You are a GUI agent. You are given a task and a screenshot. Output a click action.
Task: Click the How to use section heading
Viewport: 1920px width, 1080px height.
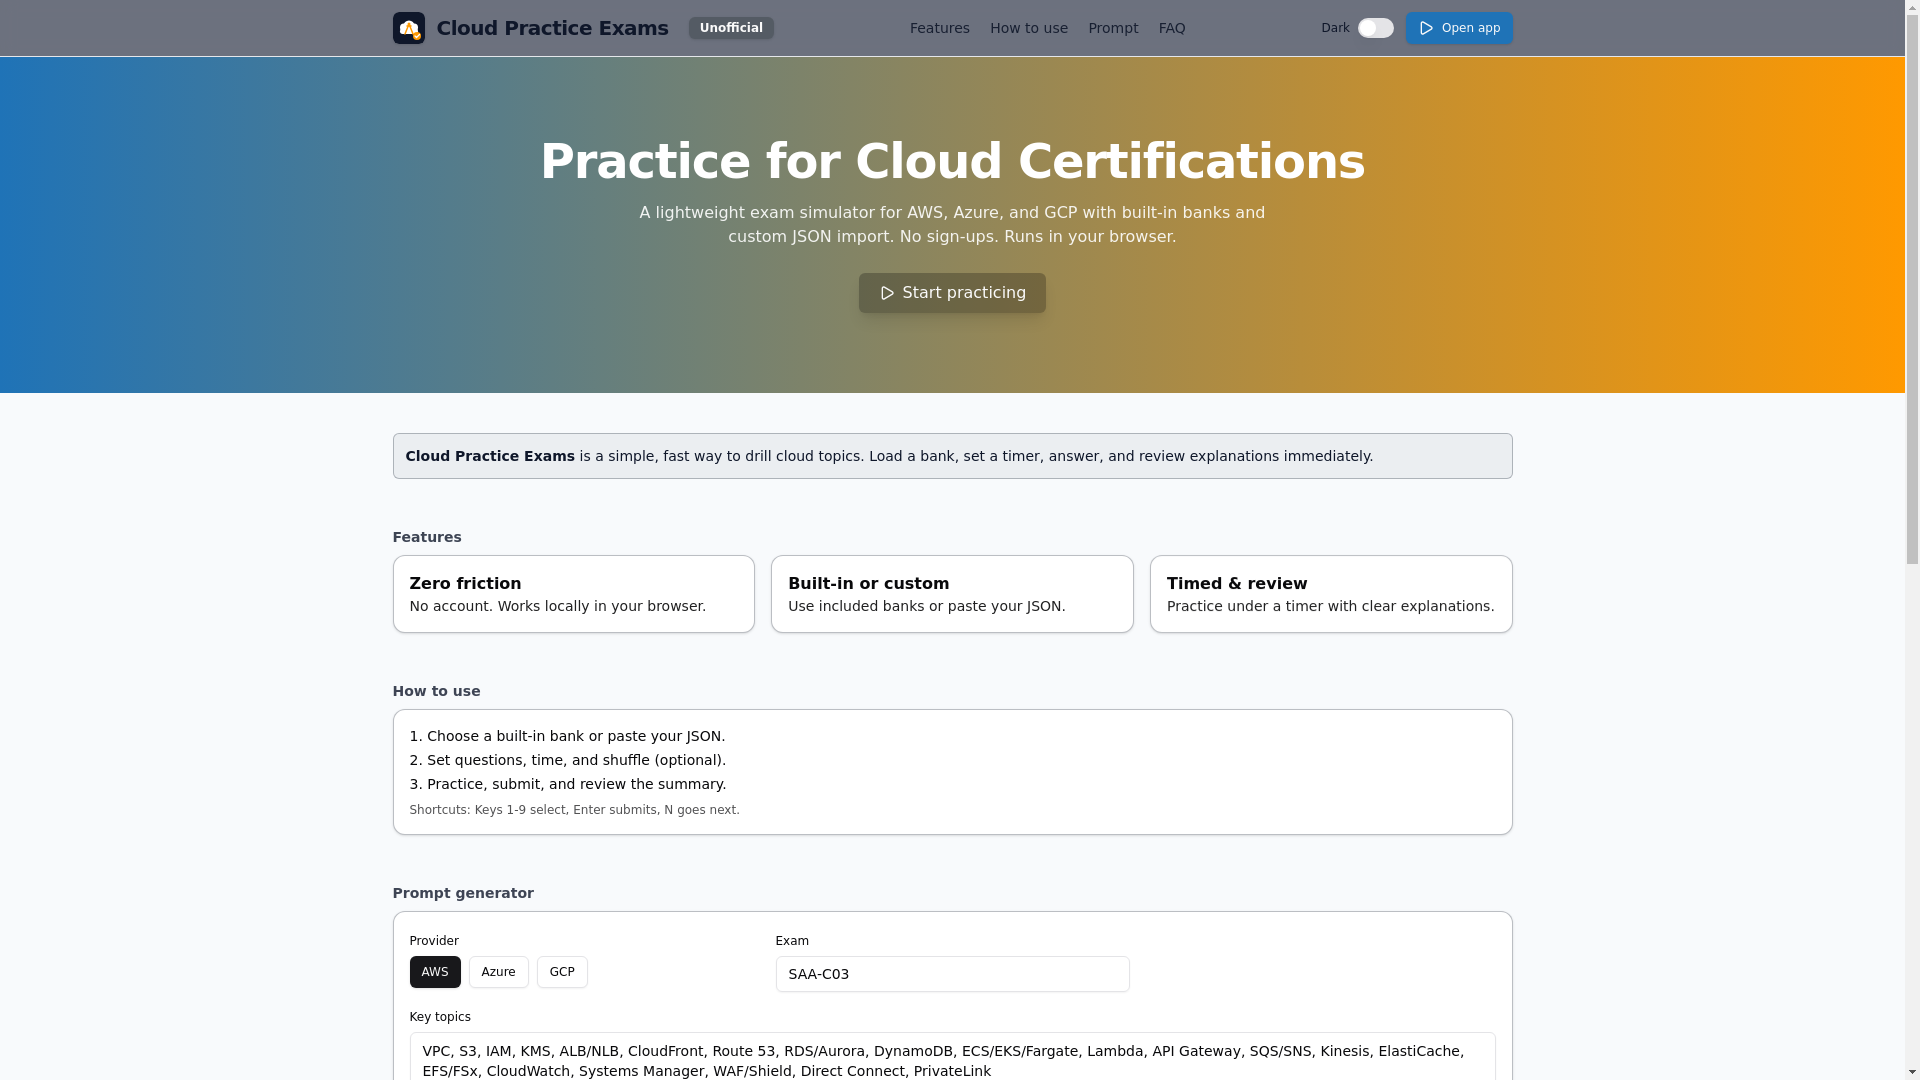click(436, 691)
